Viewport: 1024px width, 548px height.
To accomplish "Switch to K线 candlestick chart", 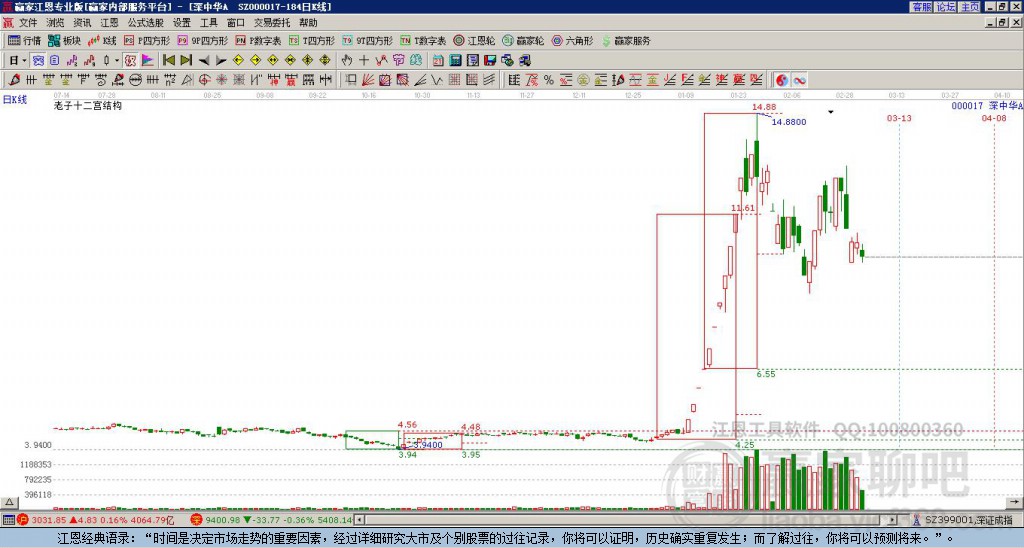I will click(101, 40).
